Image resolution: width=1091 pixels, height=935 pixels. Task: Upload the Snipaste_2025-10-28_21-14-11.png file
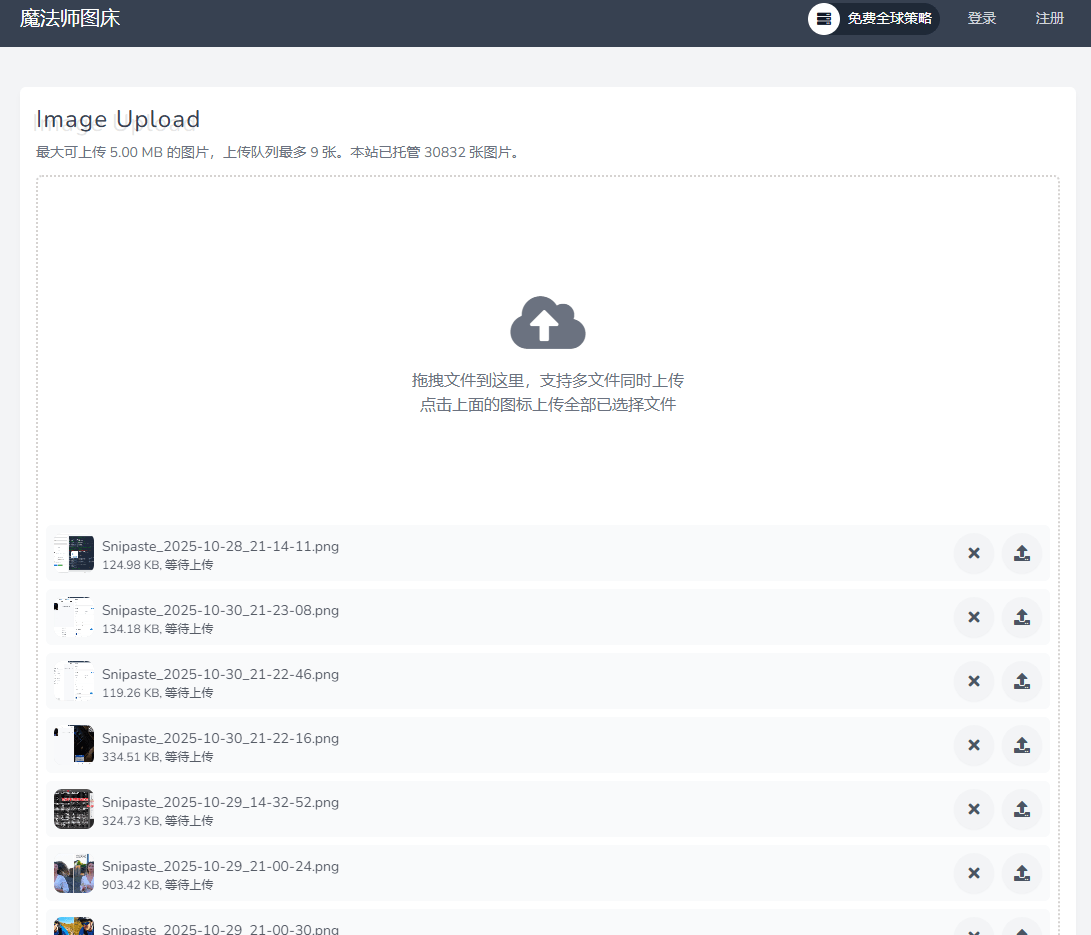pyautogui.click(x=1021, y=554)
